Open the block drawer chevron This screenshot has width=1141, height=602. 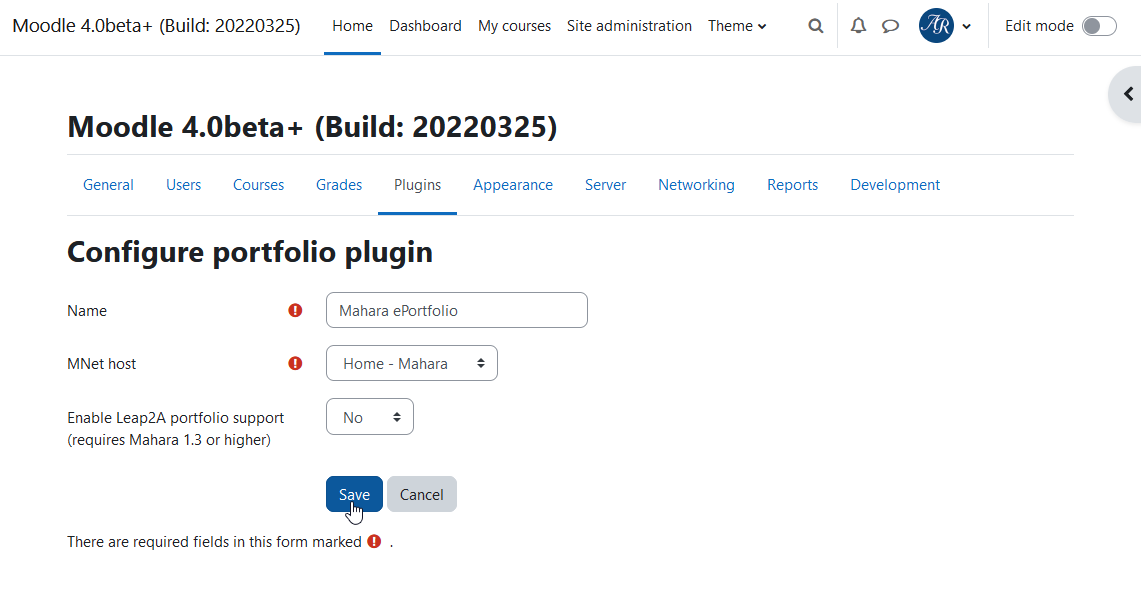pos(1128,94)
